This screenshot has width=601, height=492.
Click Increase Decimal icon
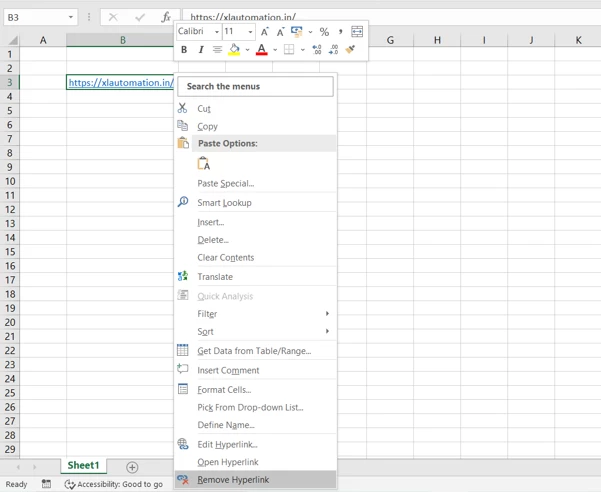(317, 49)
